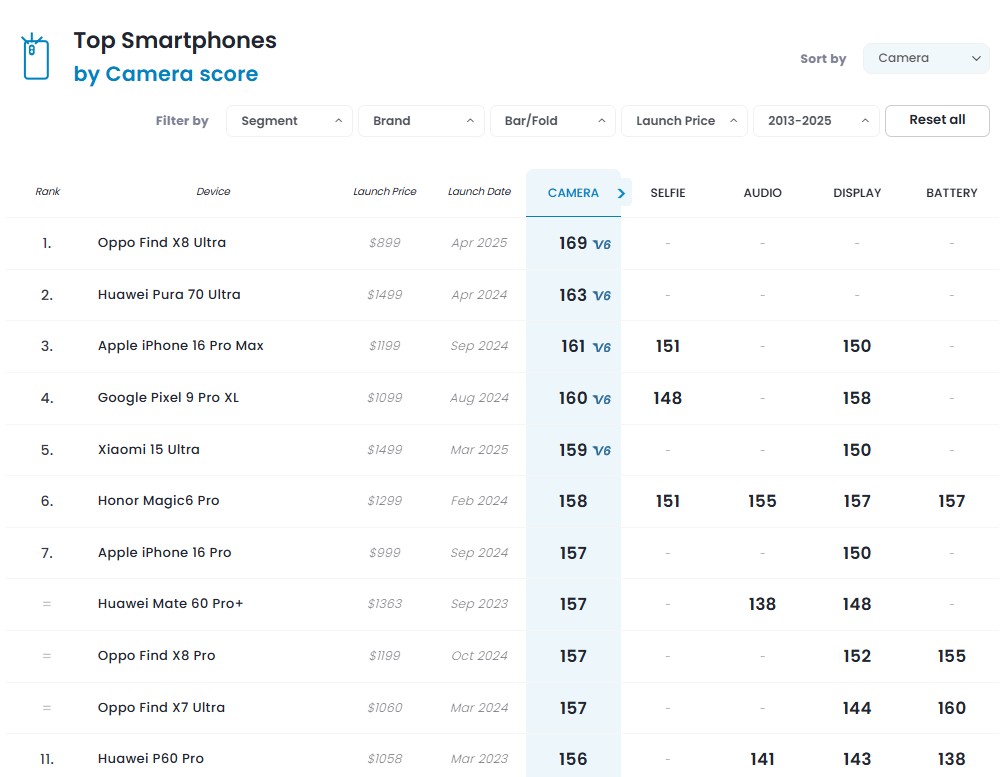This screenshot has height=777, width=1005.
Task: Click the V6 badge for Google Pixel 9 Pro XL
Action: click(602, 399)
